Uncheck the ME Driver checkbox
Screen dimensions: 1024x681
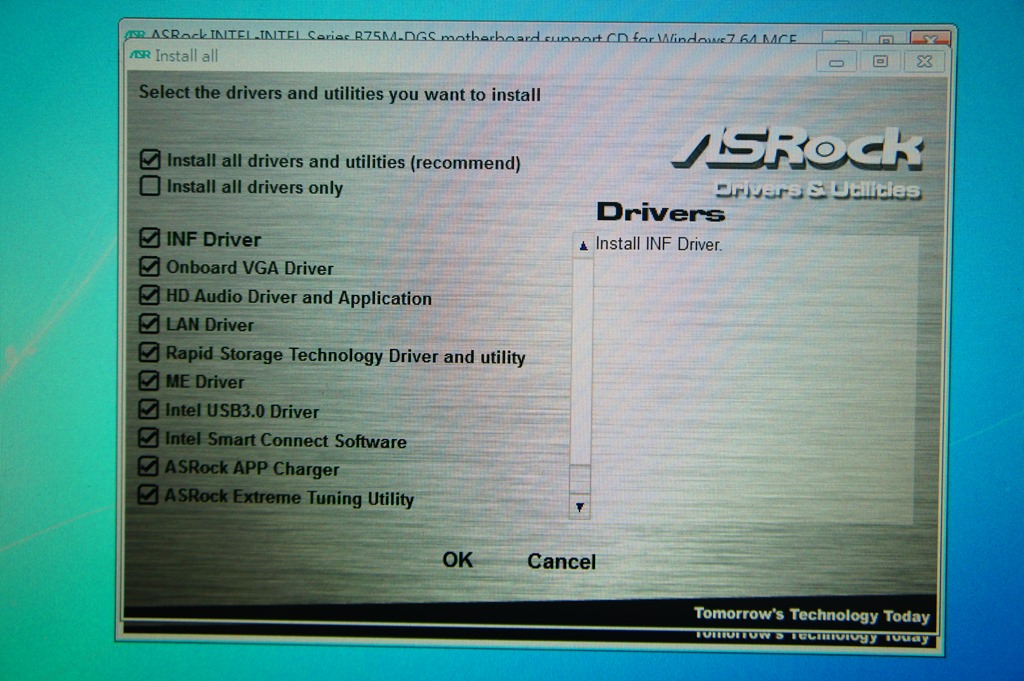148,381
